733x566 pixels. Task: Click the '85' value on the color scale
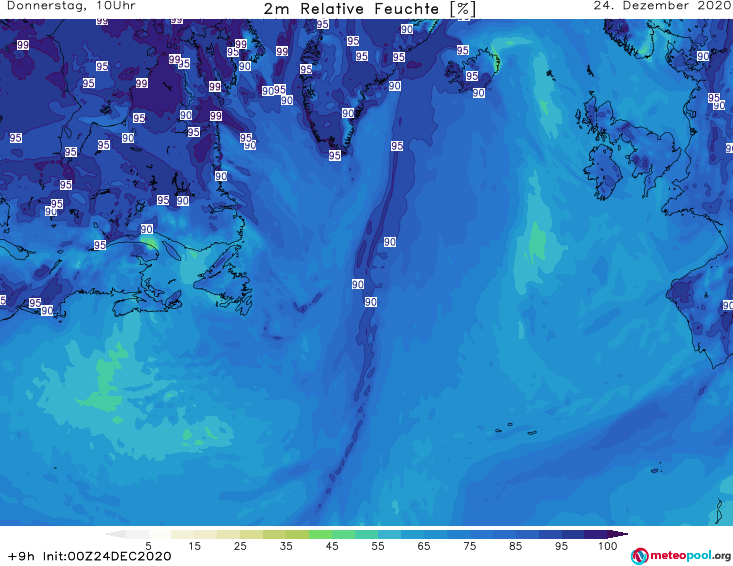[x=516, y=546]
